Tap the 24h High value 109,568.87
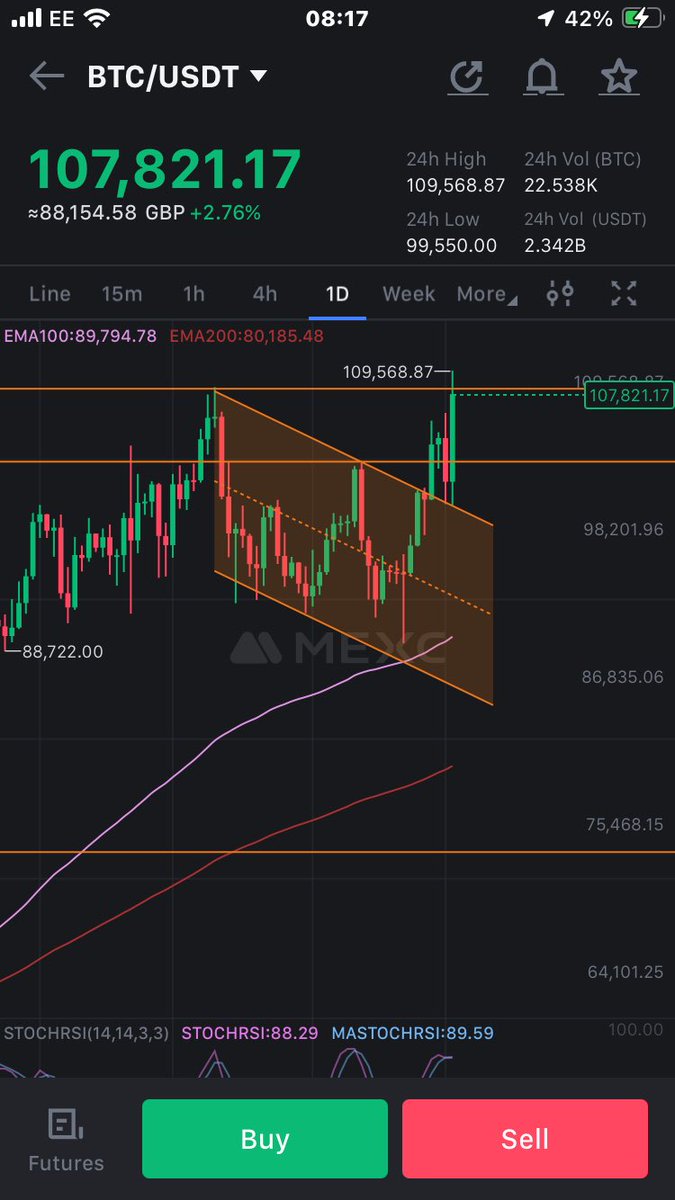This screenshot has width=675, height=1200. coord(456,186)
